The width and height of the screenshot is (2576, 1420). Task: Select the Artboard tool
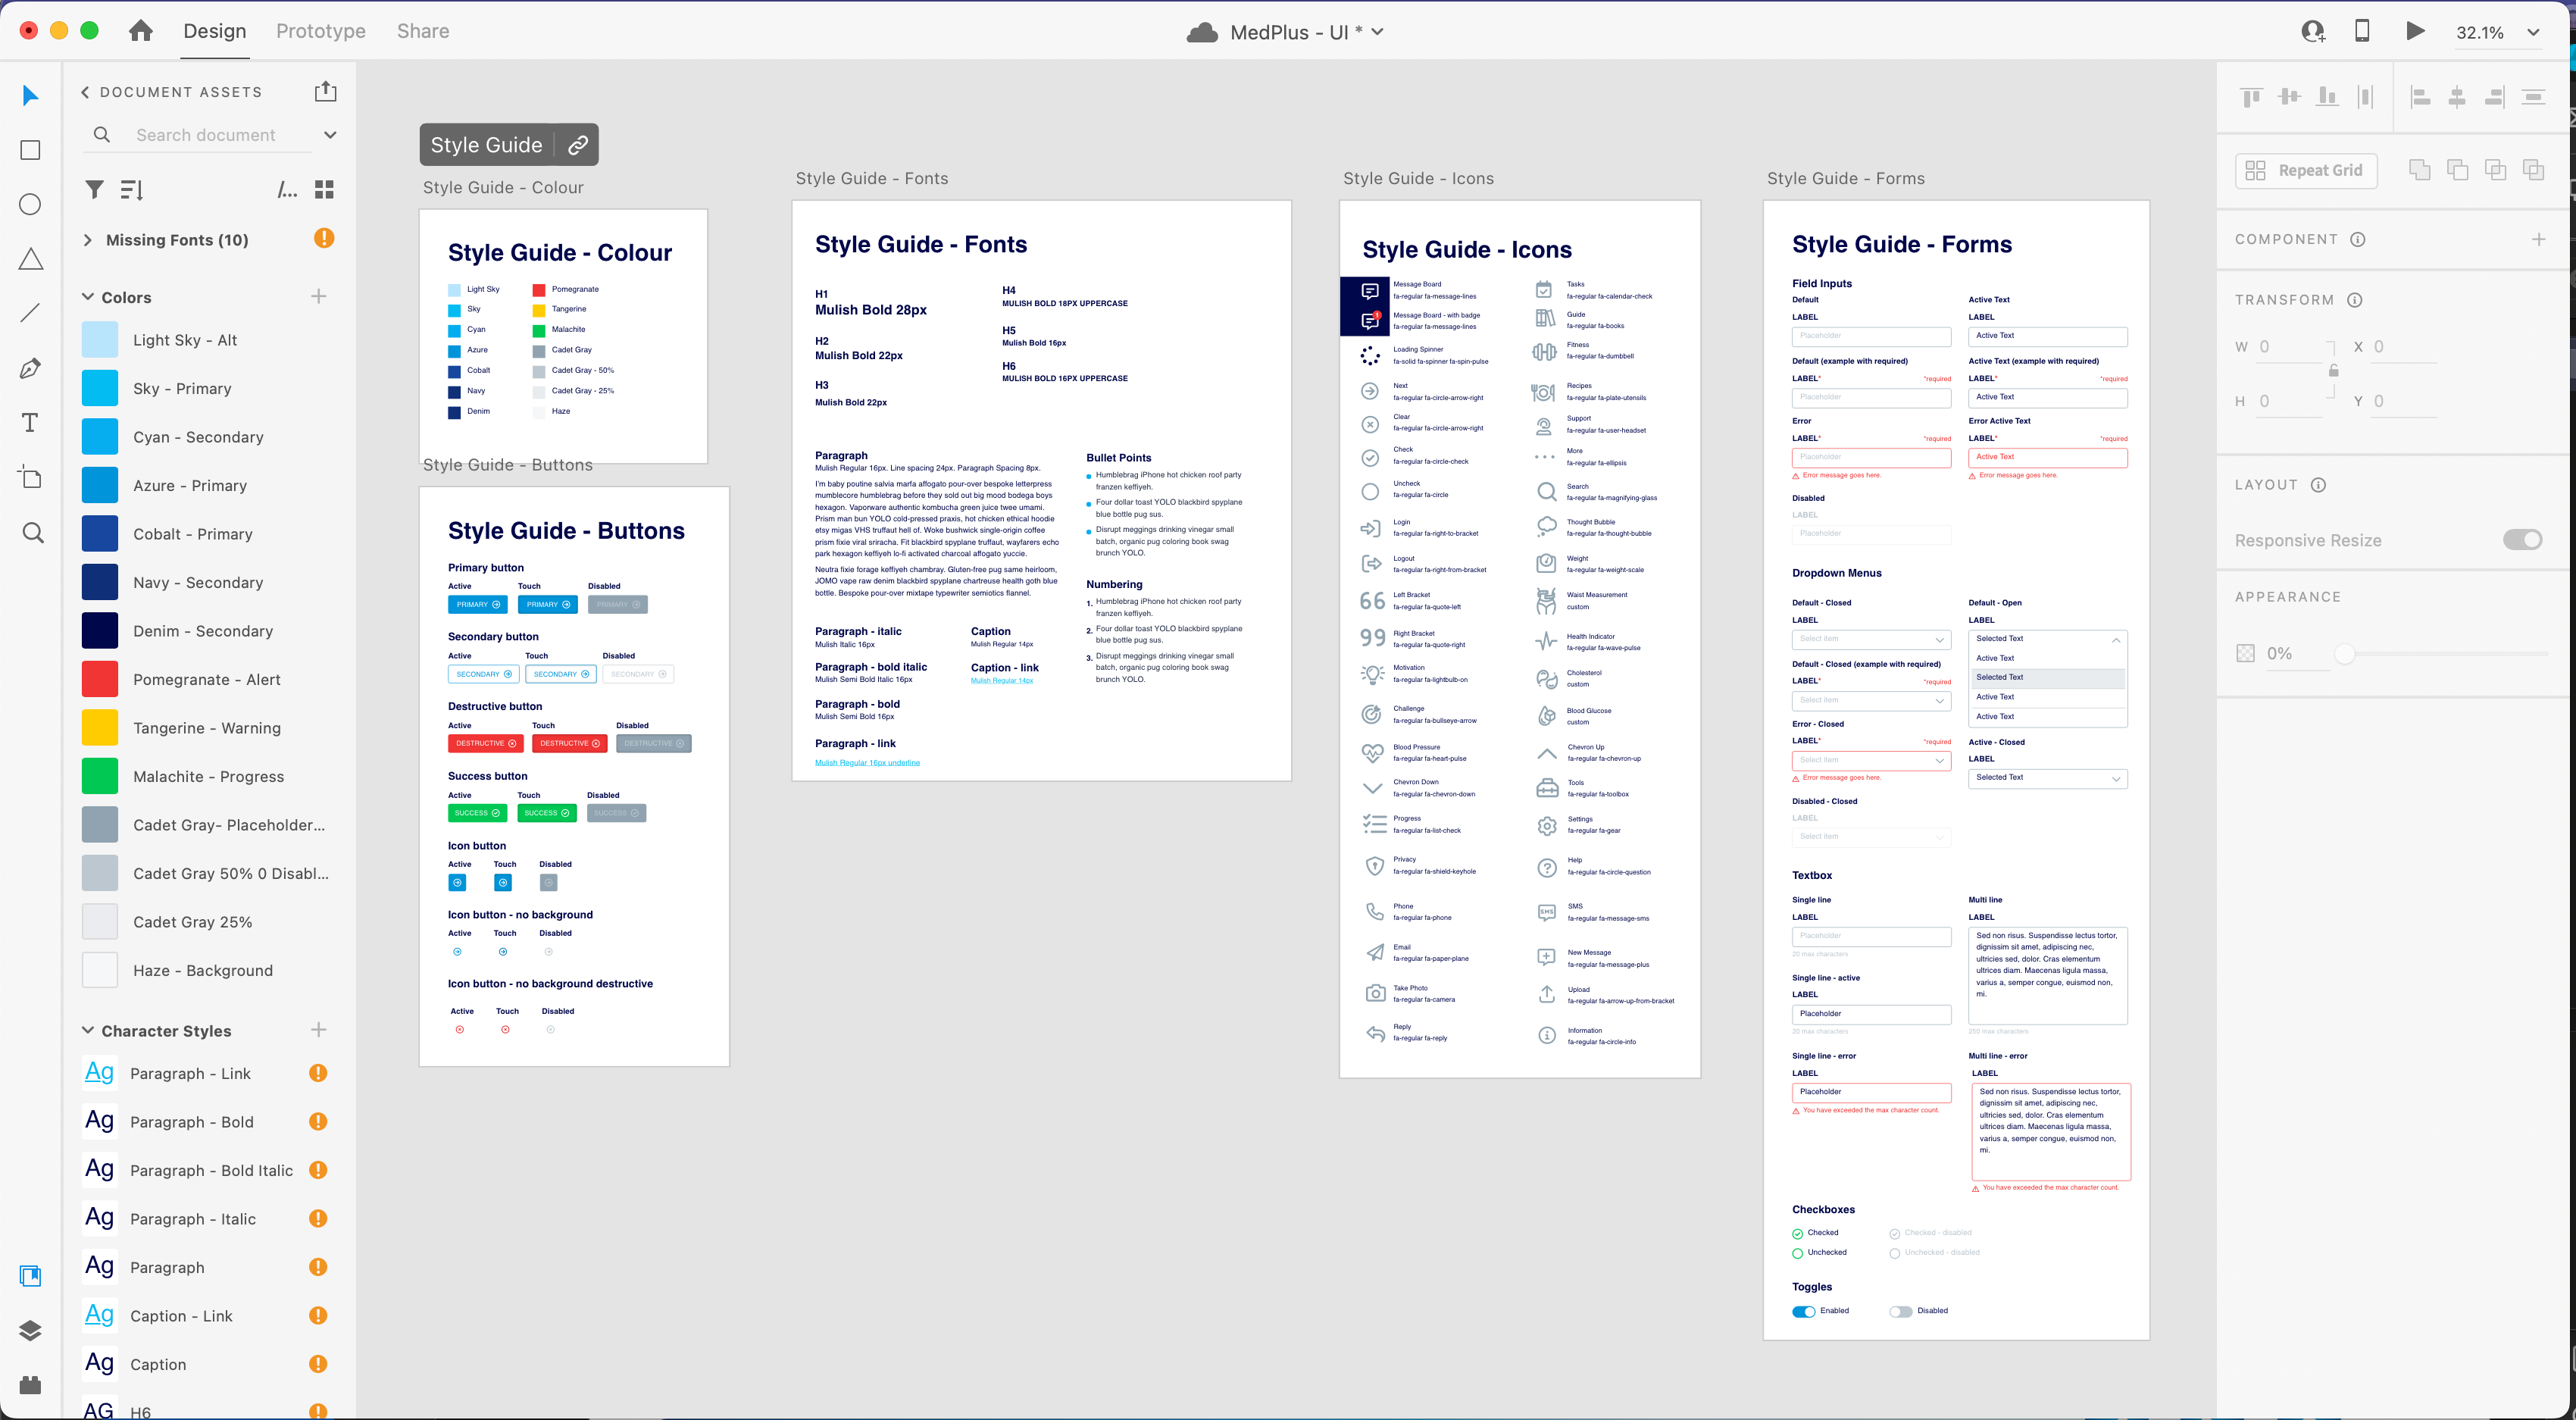(30, 477)
